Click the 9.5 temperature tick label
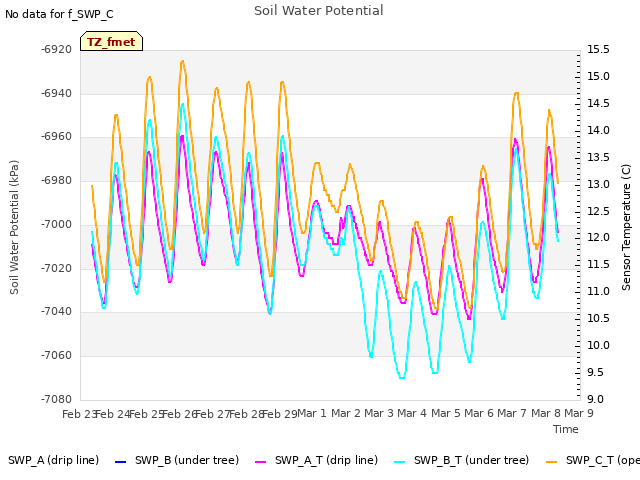This screenshot has height=480, width=640. (598, 372)
